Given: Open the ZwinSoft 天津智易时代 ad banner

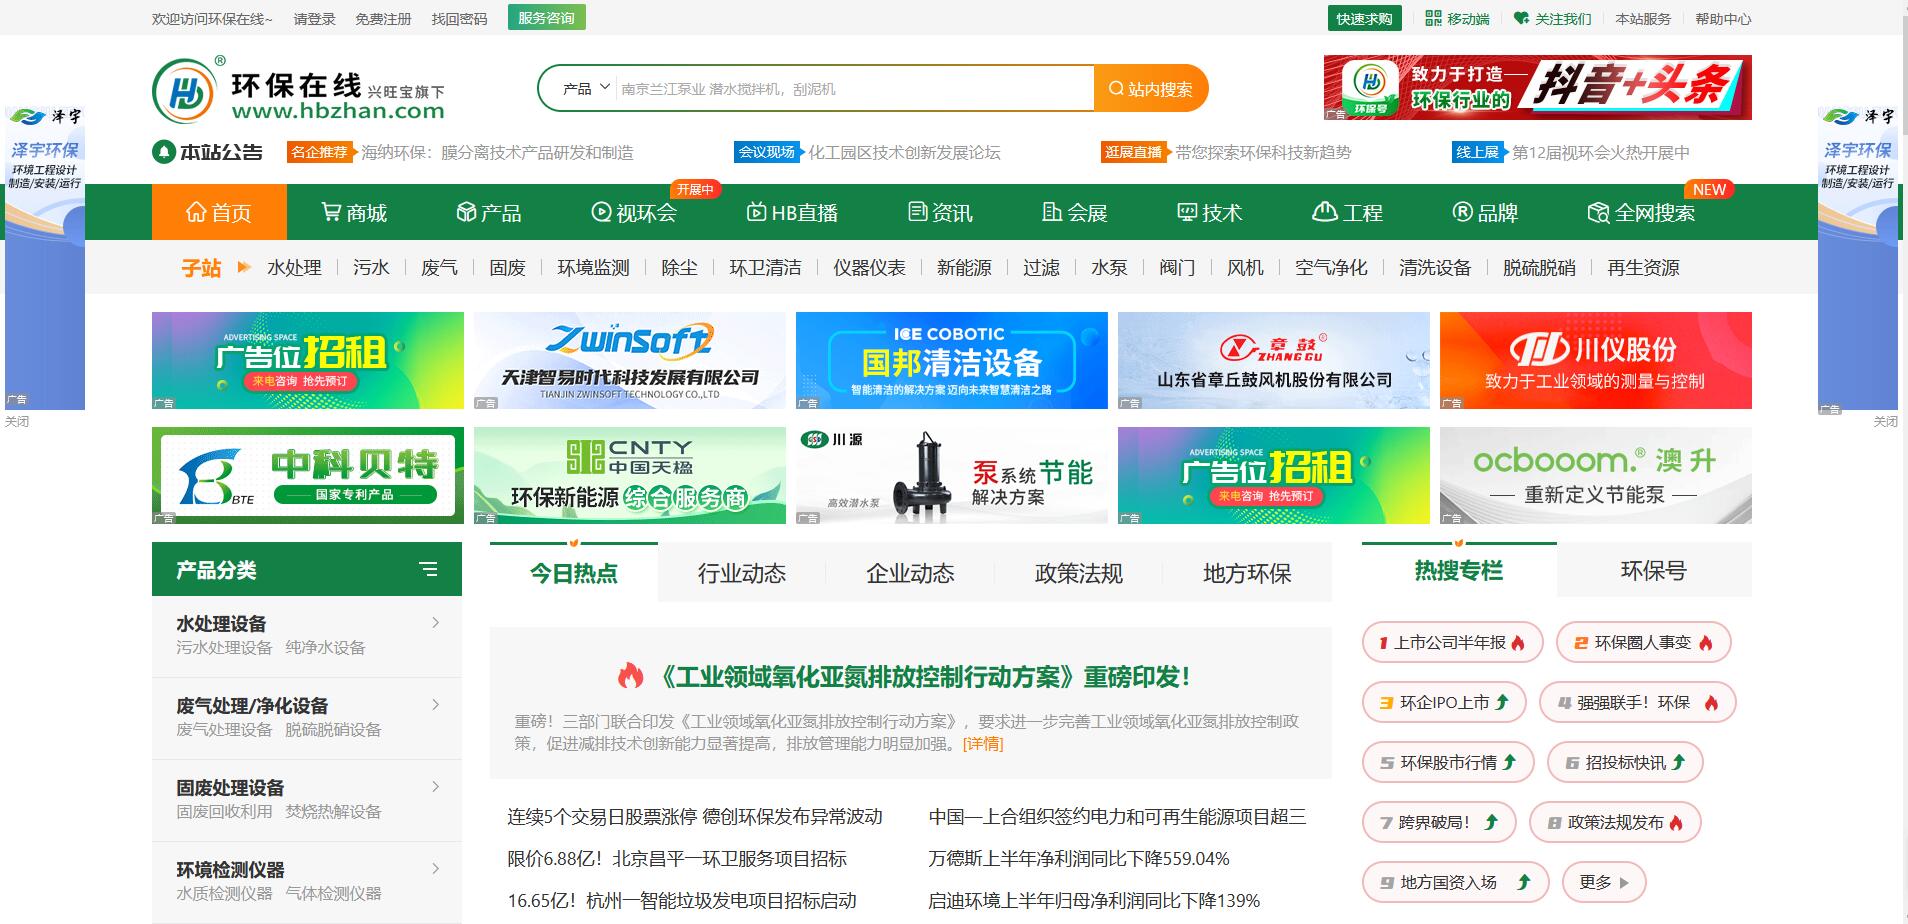Looking at the screenshot, I should click(630, 360).
